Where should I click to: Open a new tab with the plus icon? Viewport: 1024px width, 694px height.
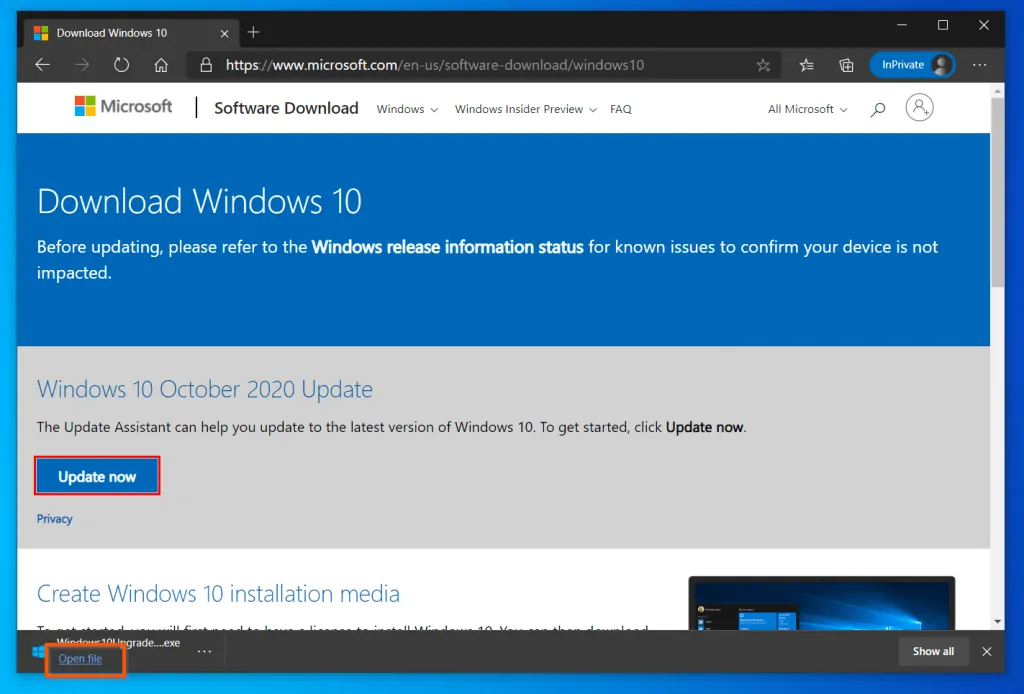click(x=253, y=32)
